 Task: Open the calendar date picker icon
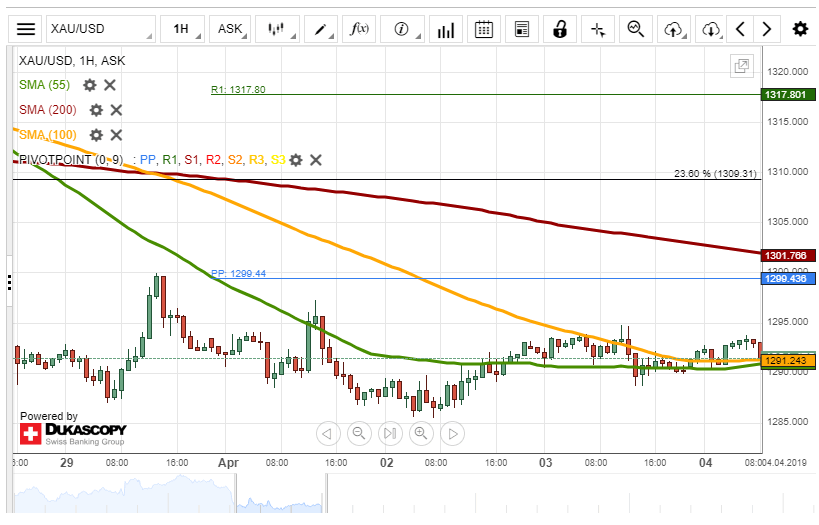click(x=484, y=29)
